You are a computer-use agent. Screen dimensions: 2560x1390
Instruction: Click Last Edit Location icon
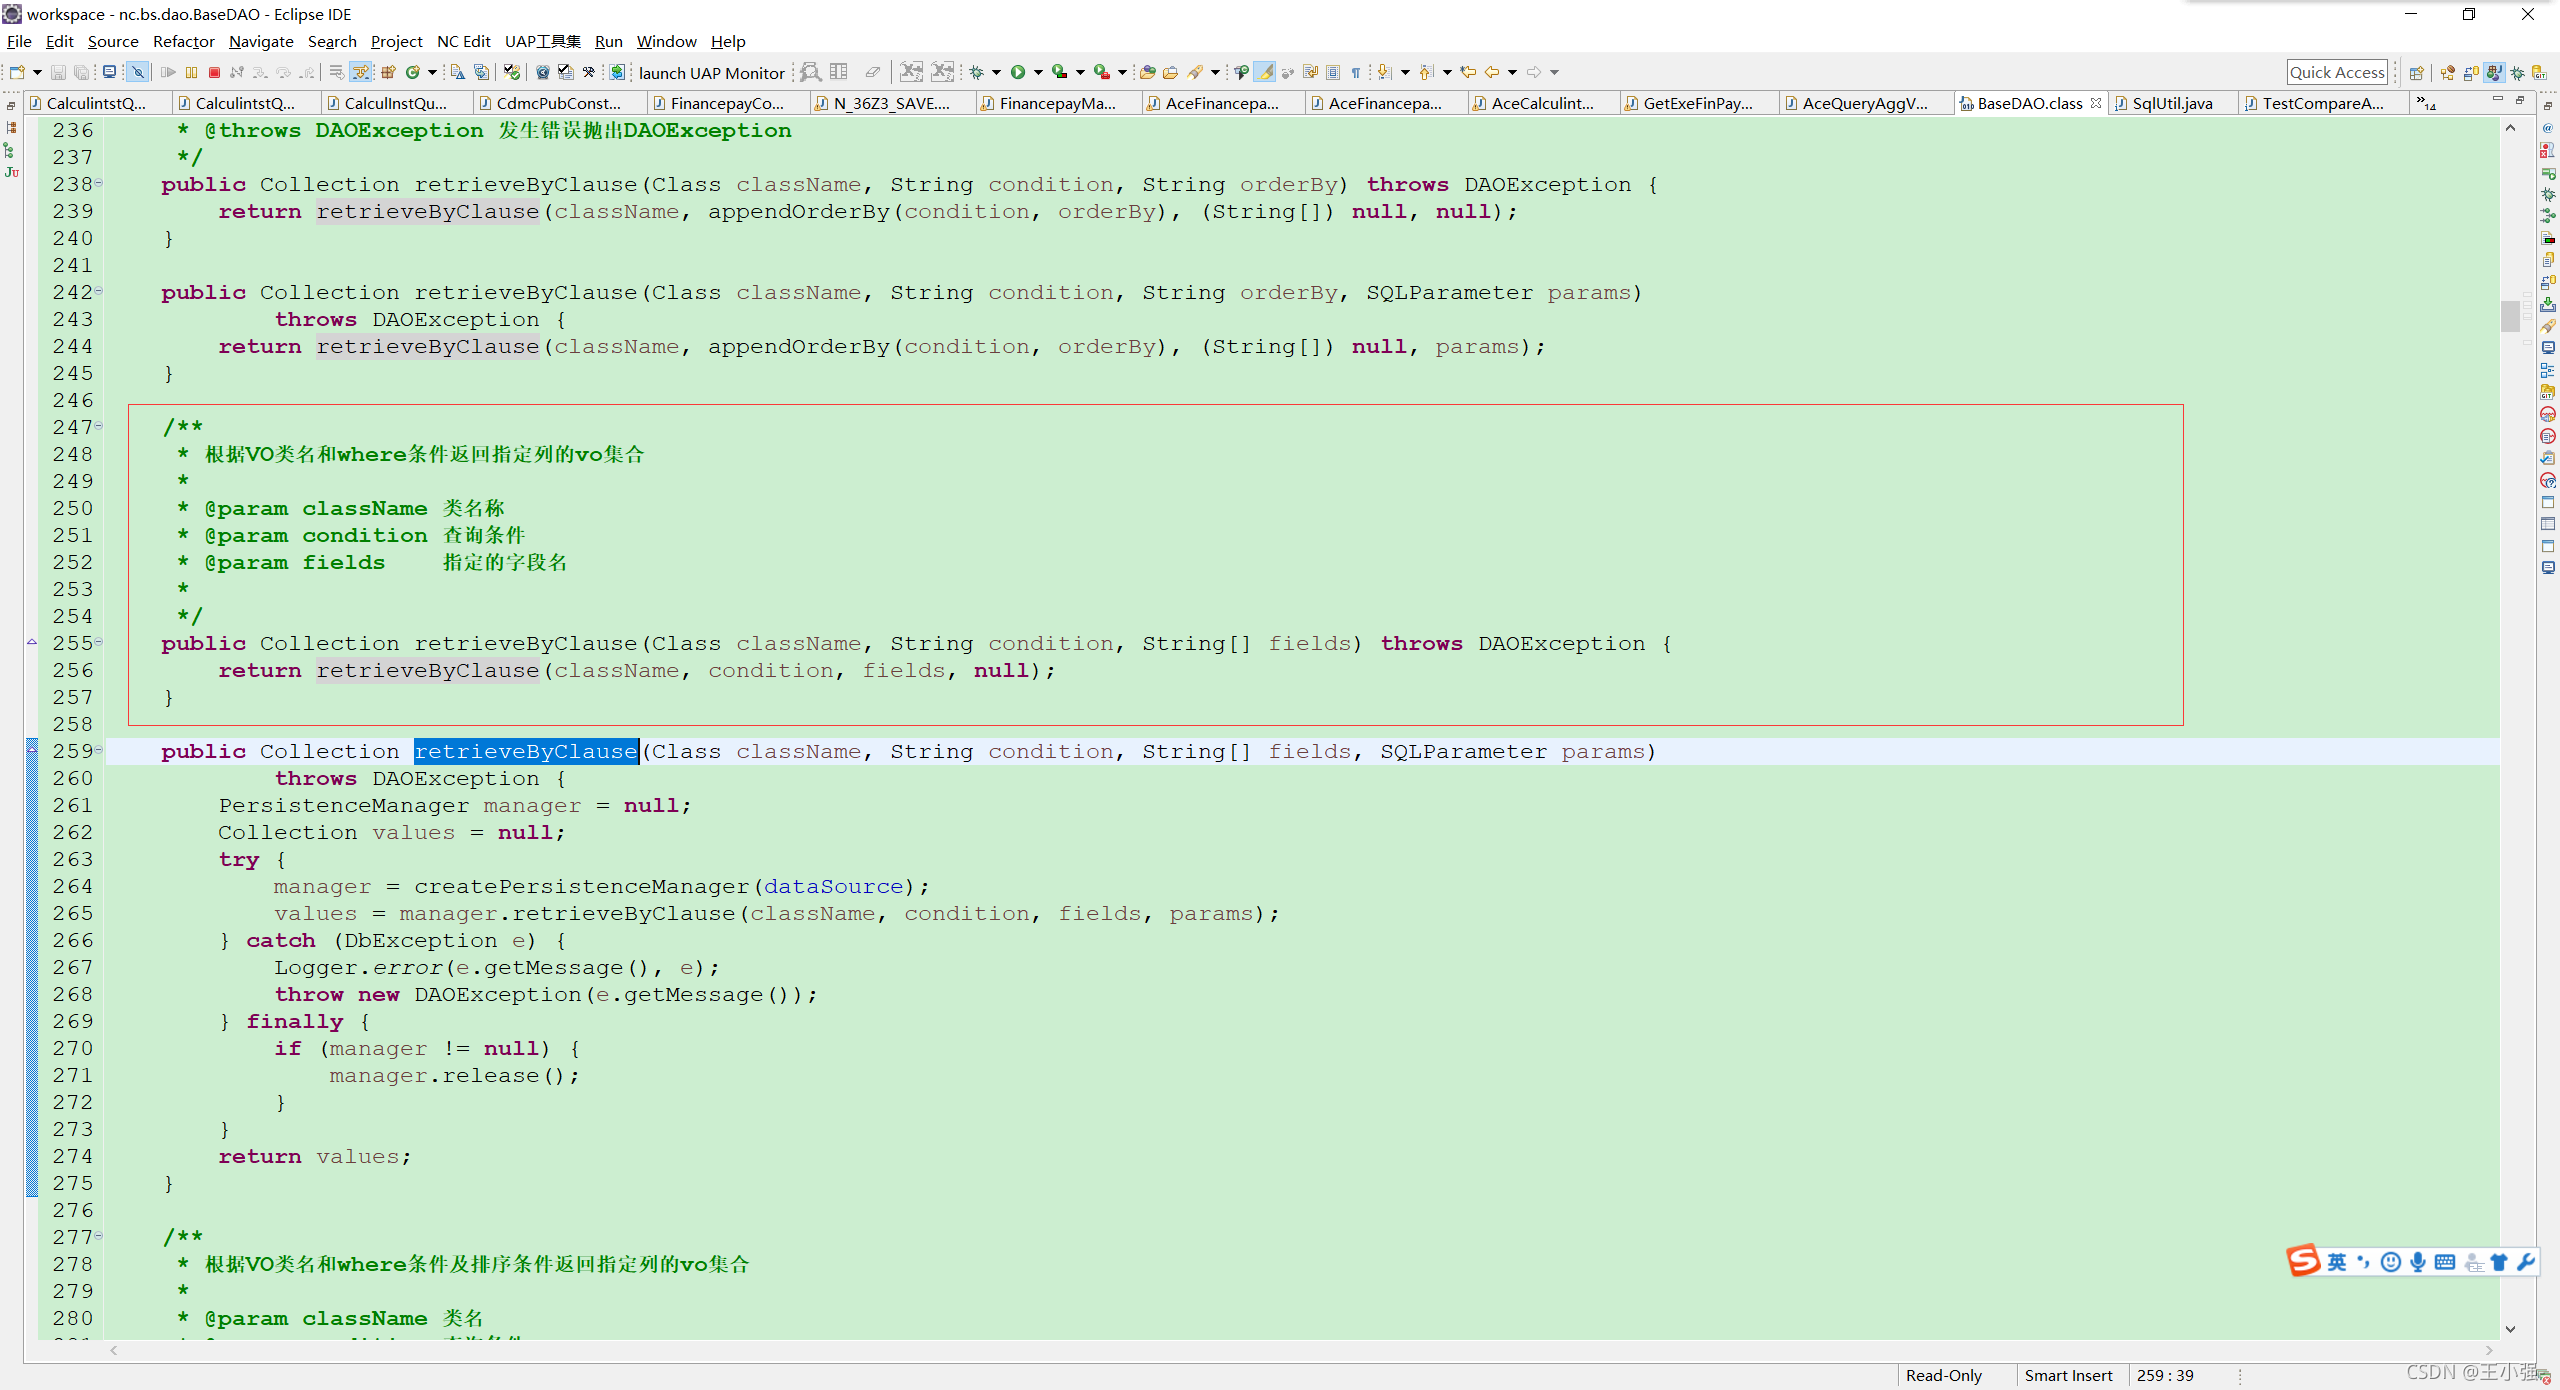[x=1467, y=72]
